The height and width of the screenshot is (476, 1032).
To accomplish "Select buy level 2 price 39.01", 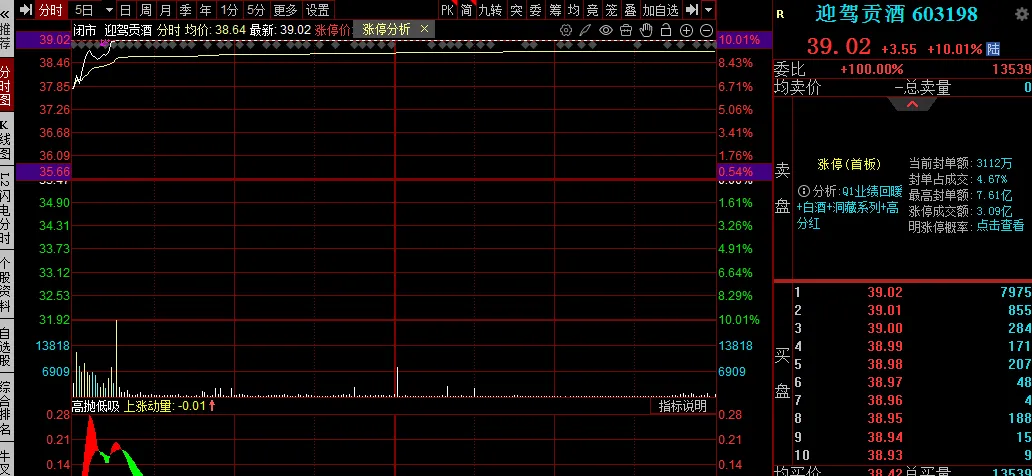I will coord(885,310).
